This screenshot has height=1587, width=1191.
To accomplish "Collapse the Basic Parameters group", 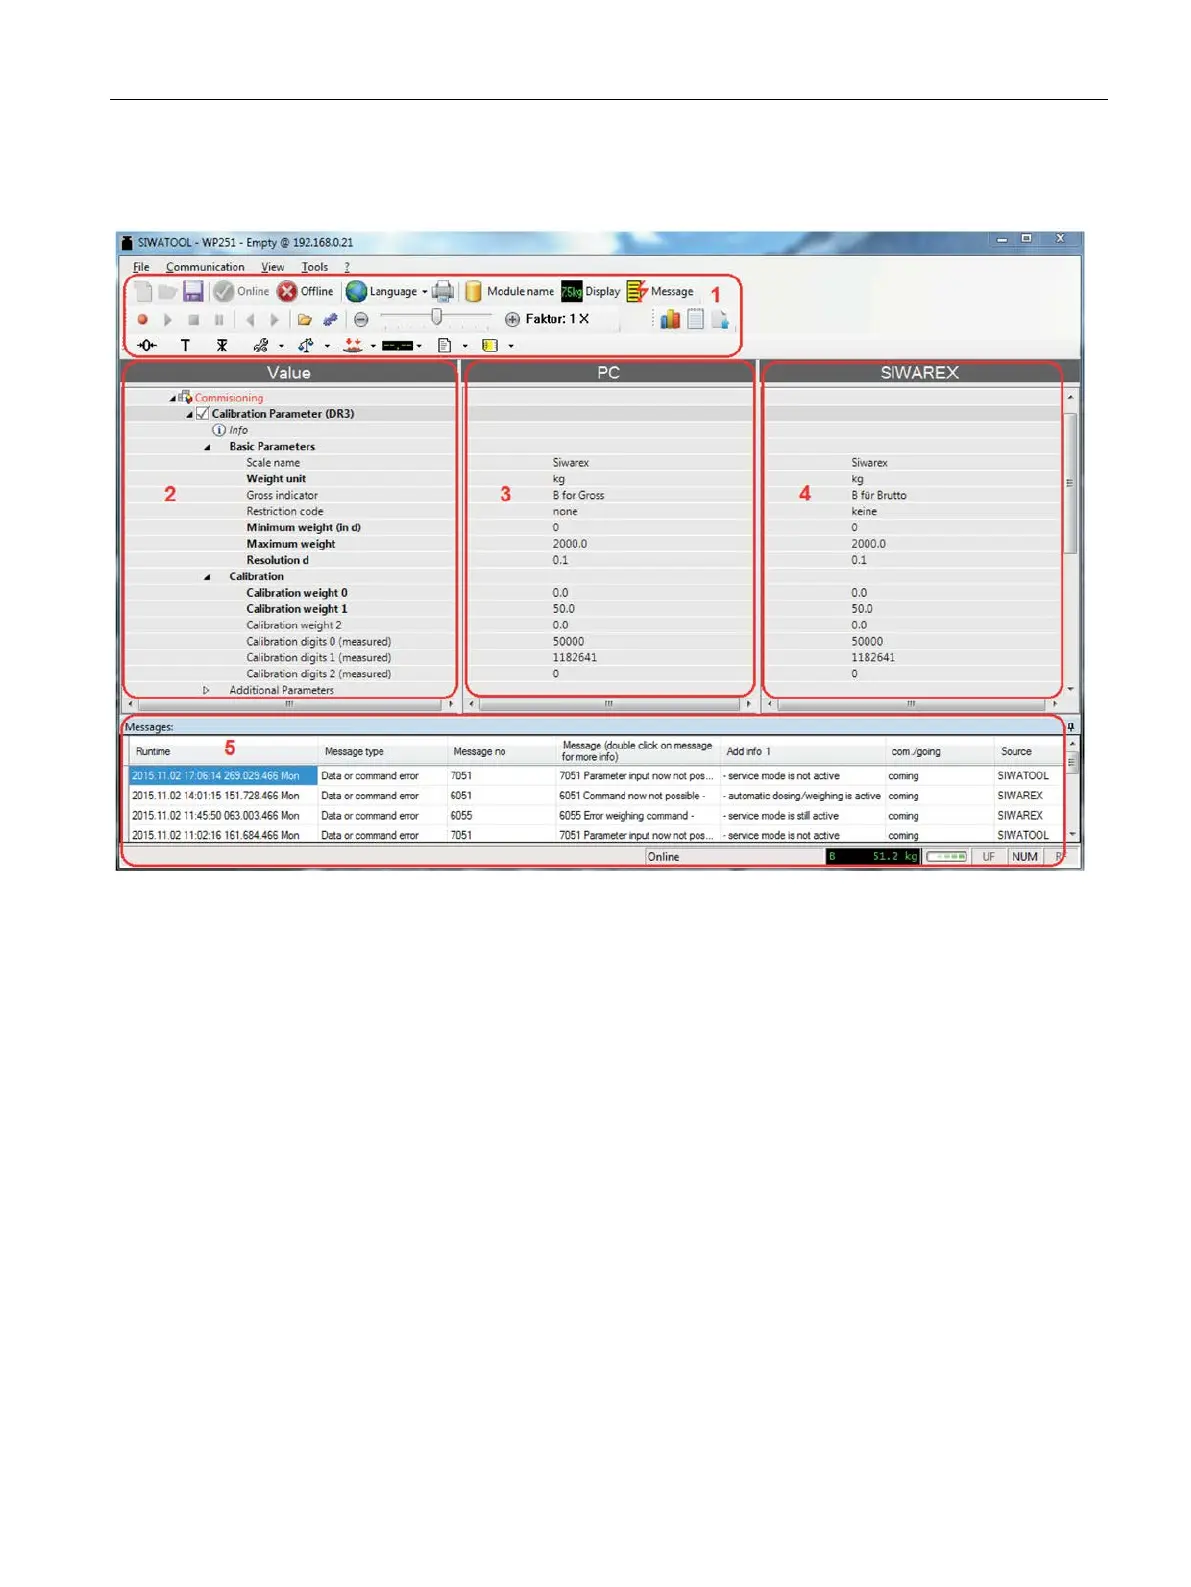I will pos(207,447).
